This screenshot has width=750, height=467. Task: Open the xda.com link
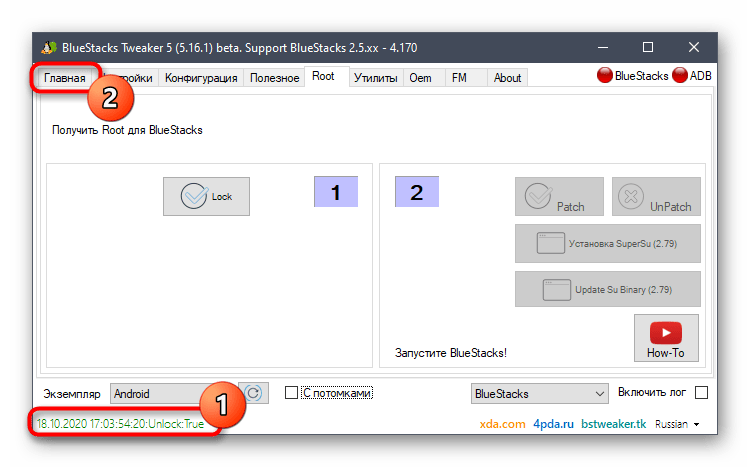[502, 424]
